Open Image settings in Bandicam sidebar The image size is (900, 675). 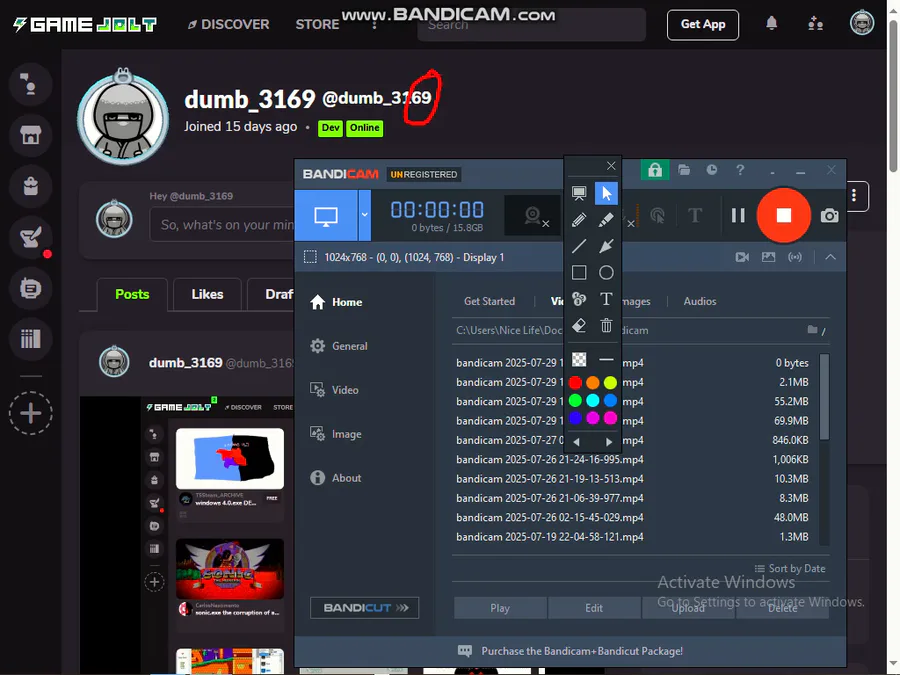point(336,434)
